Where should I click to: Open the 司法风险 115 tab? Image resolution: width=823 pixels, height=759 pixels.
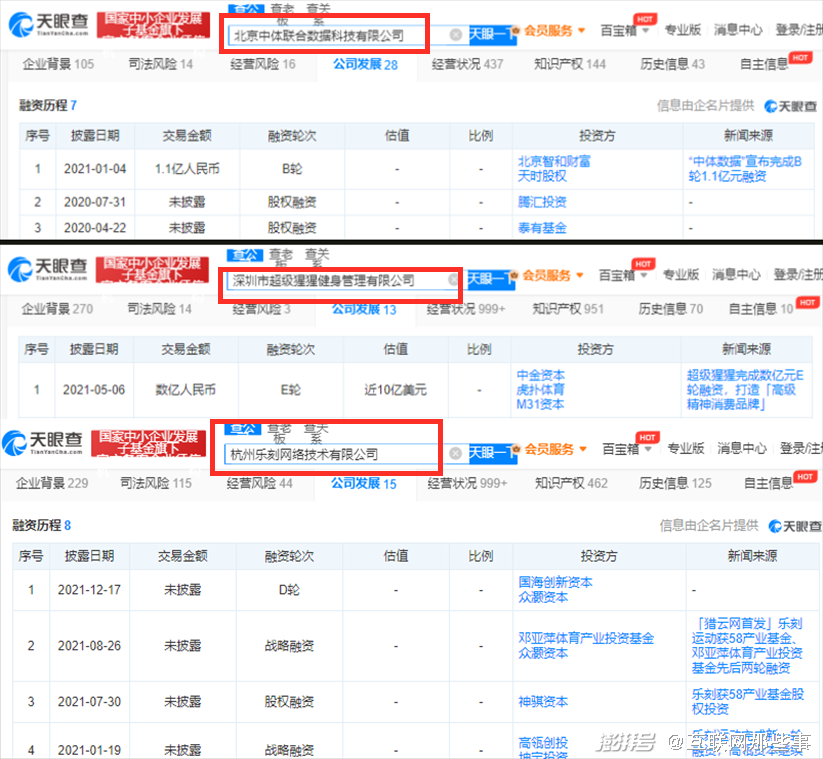(156, 483)
